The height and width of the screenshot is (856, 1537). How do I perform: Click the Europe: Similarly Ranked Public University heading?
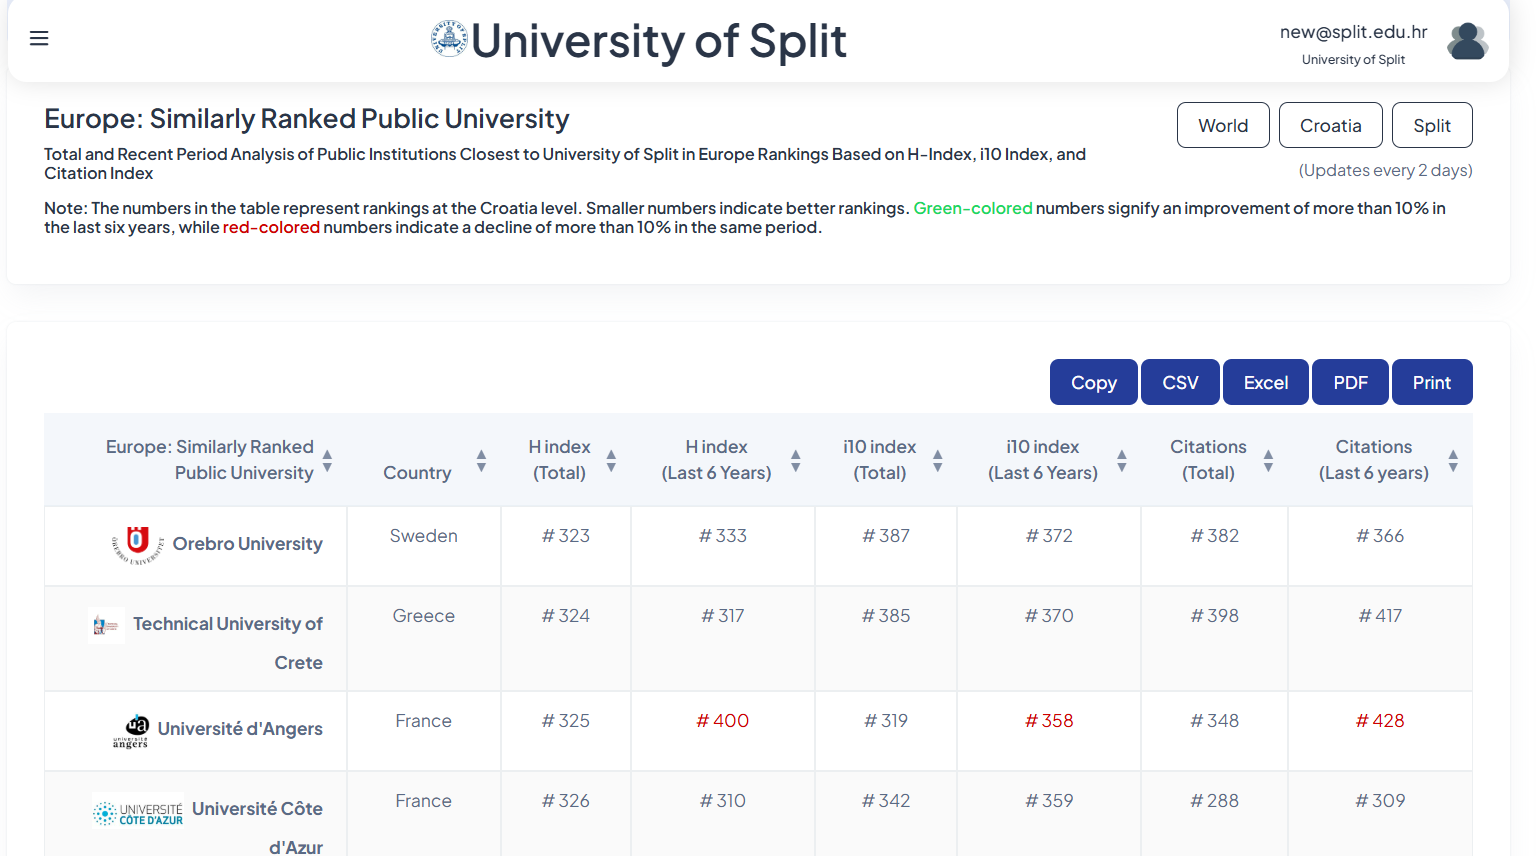click(307, 119)
